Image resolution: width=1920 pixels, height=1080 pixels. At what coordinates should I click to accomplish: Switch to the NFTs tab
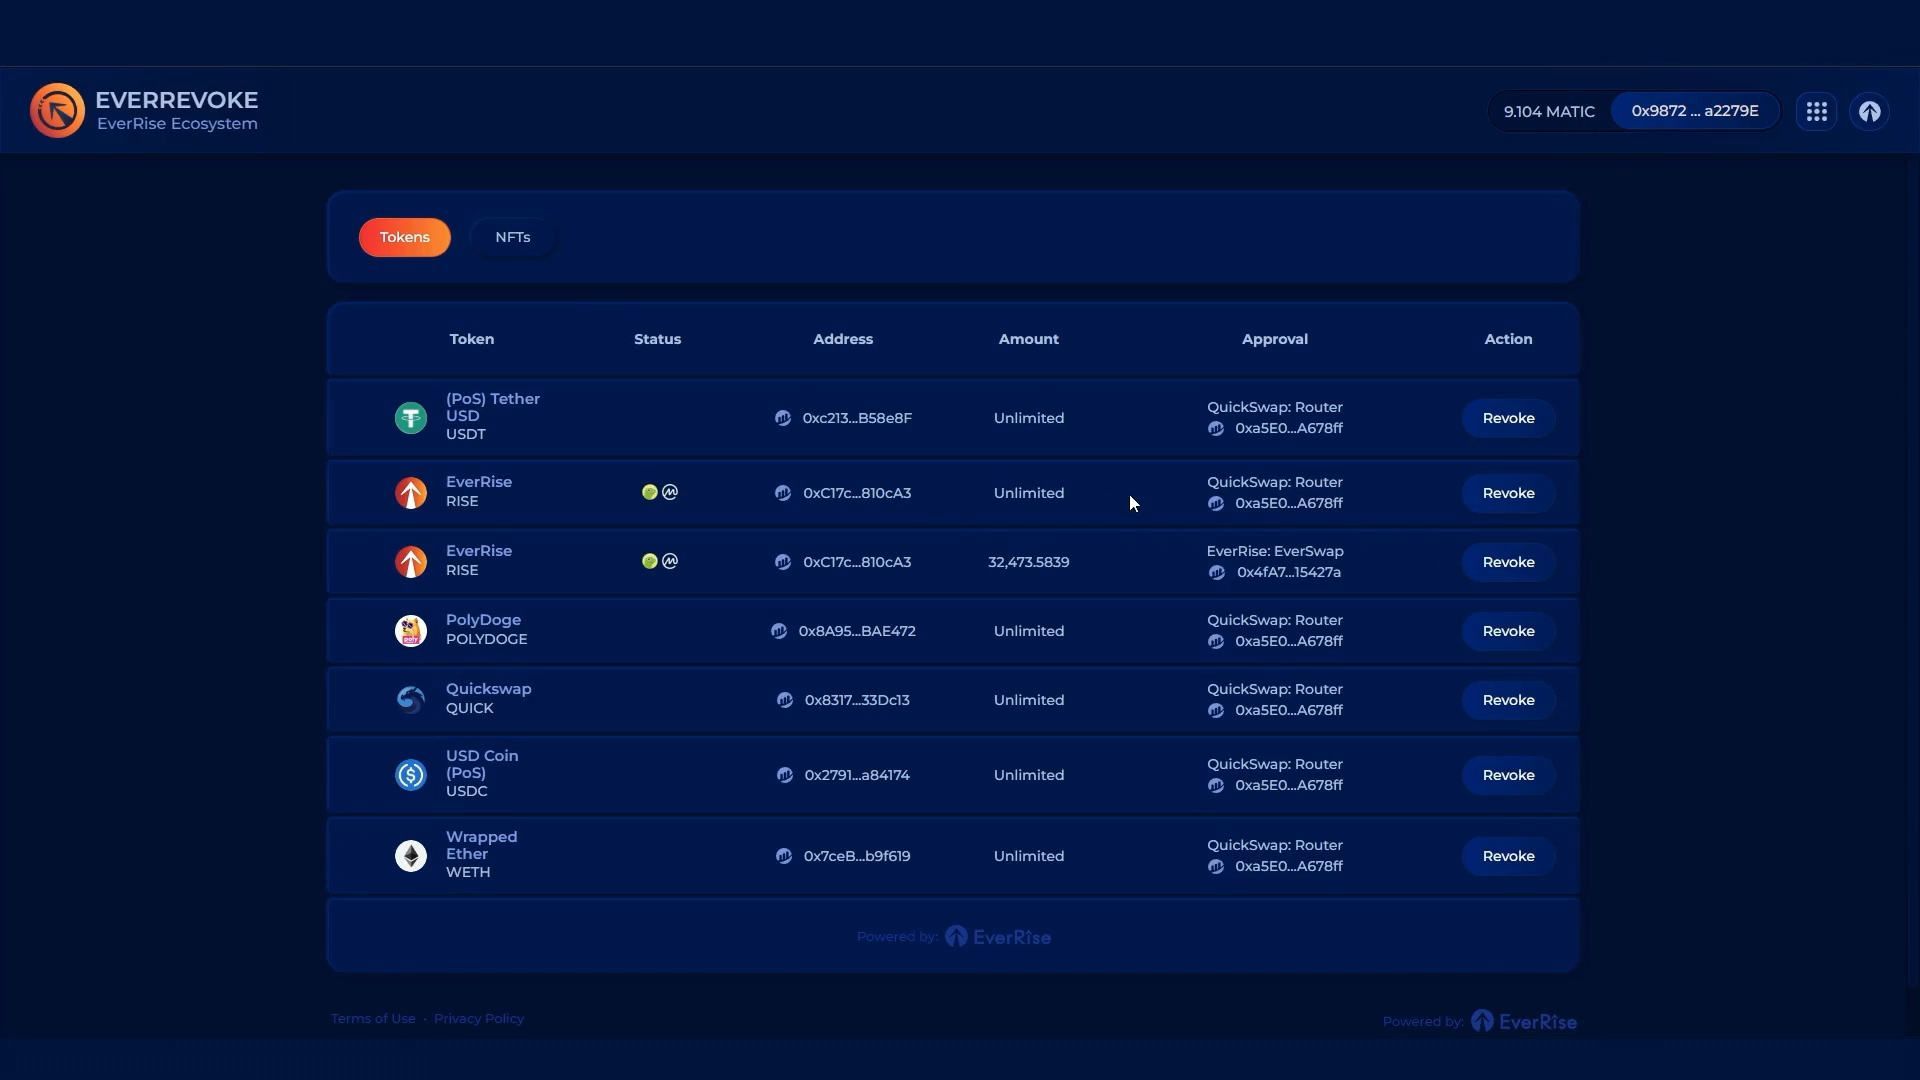pyautogui.click(x=513, y=237)
